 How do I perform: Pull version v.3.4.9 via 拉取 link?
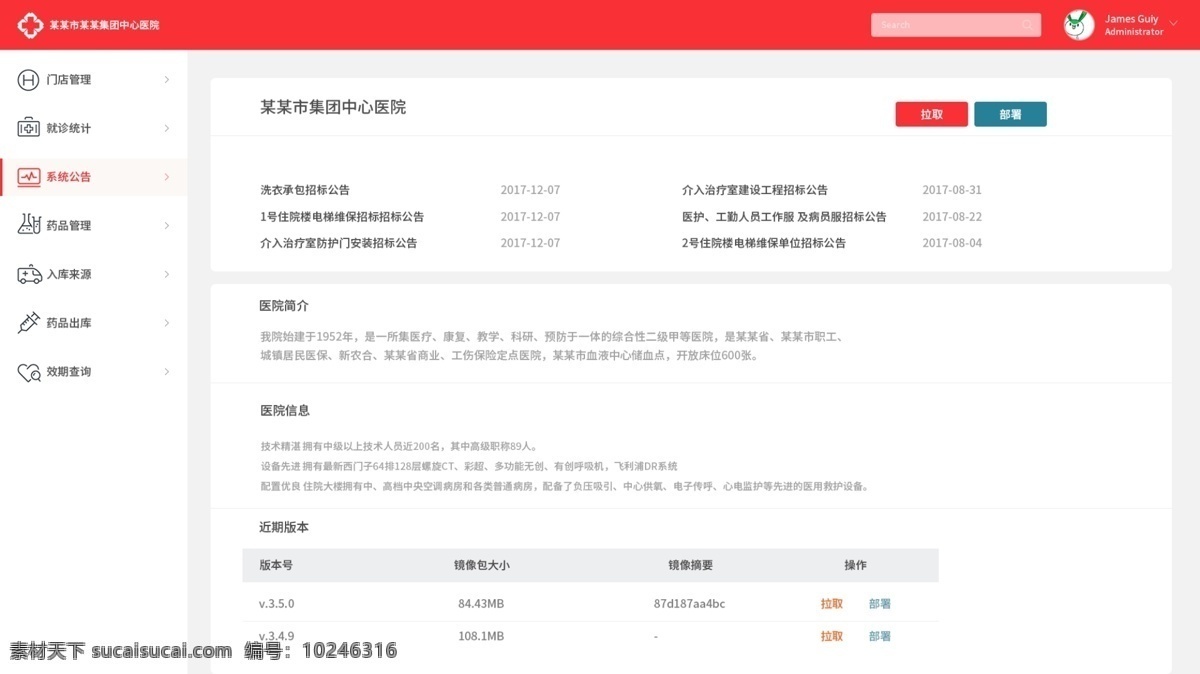tap(832, 636)
